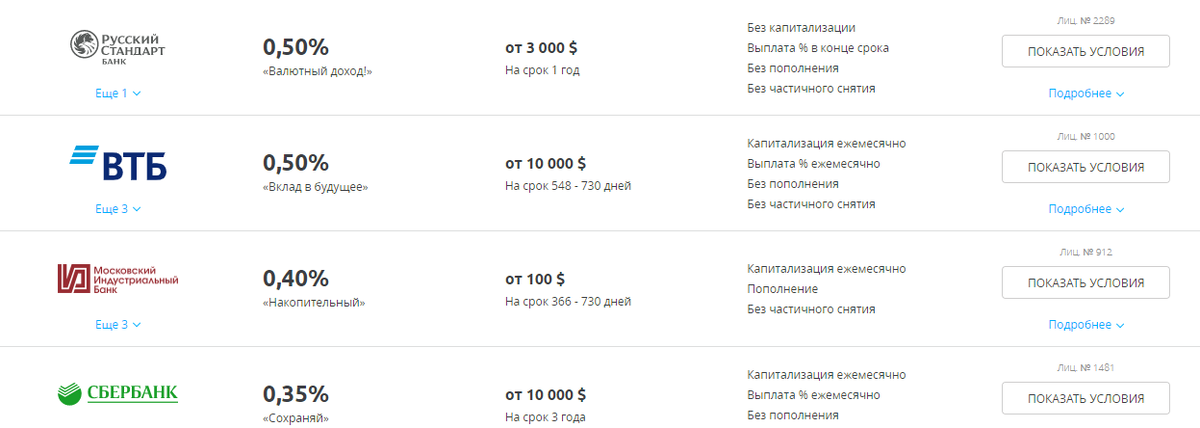The height and width of the screenshot is (428, 1200).
Task: Click 'Показать условия' for ВТБ deposit
Action: [1086, 167]
